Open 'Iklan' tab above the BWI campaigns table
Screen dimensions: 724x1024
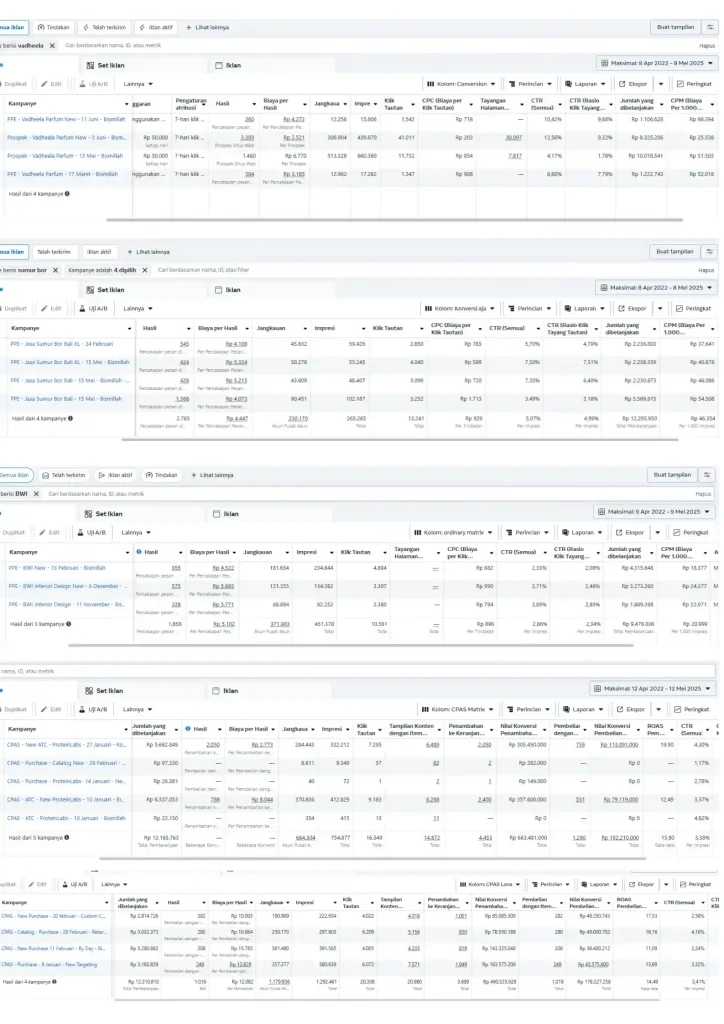[x=230, y=513]
